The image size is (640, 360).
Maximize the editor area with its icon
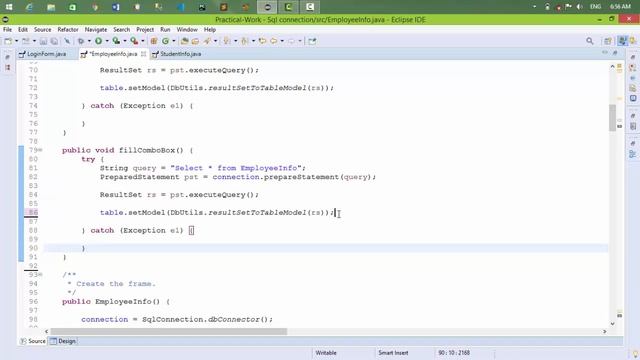coord(615,53)
